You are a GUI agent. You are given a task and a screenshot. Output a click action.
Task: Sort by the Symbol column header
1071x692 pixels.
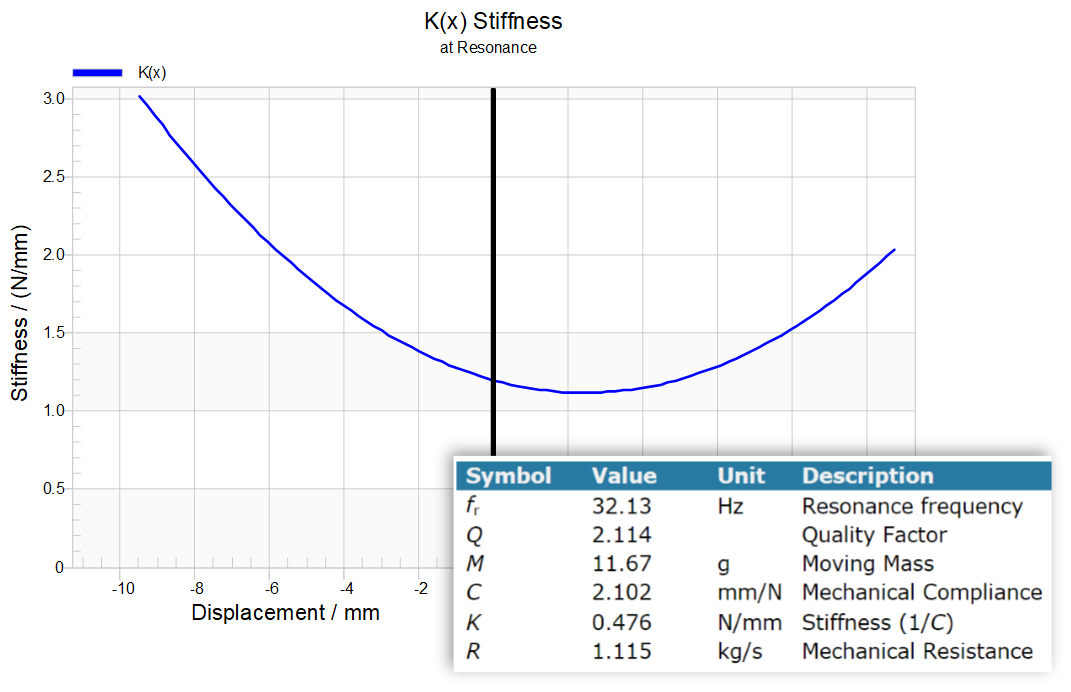(508, 476)
